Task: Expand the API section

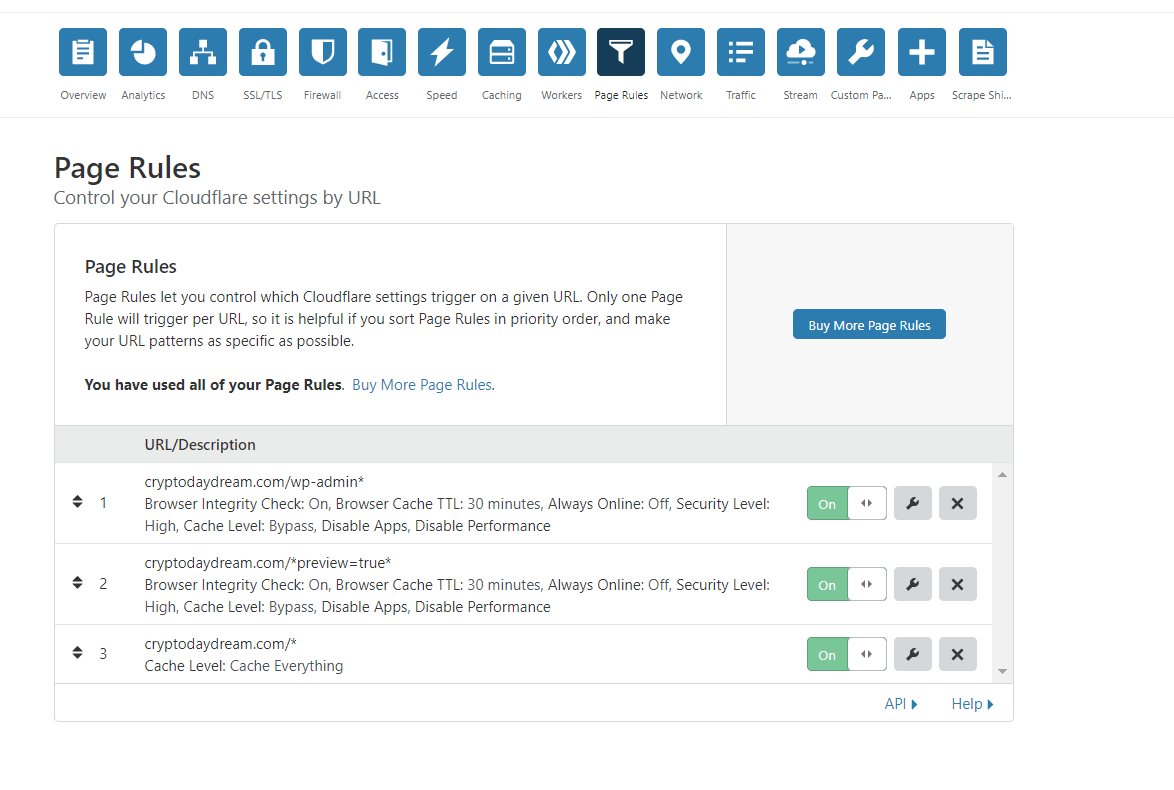Action: pos(901,704)
